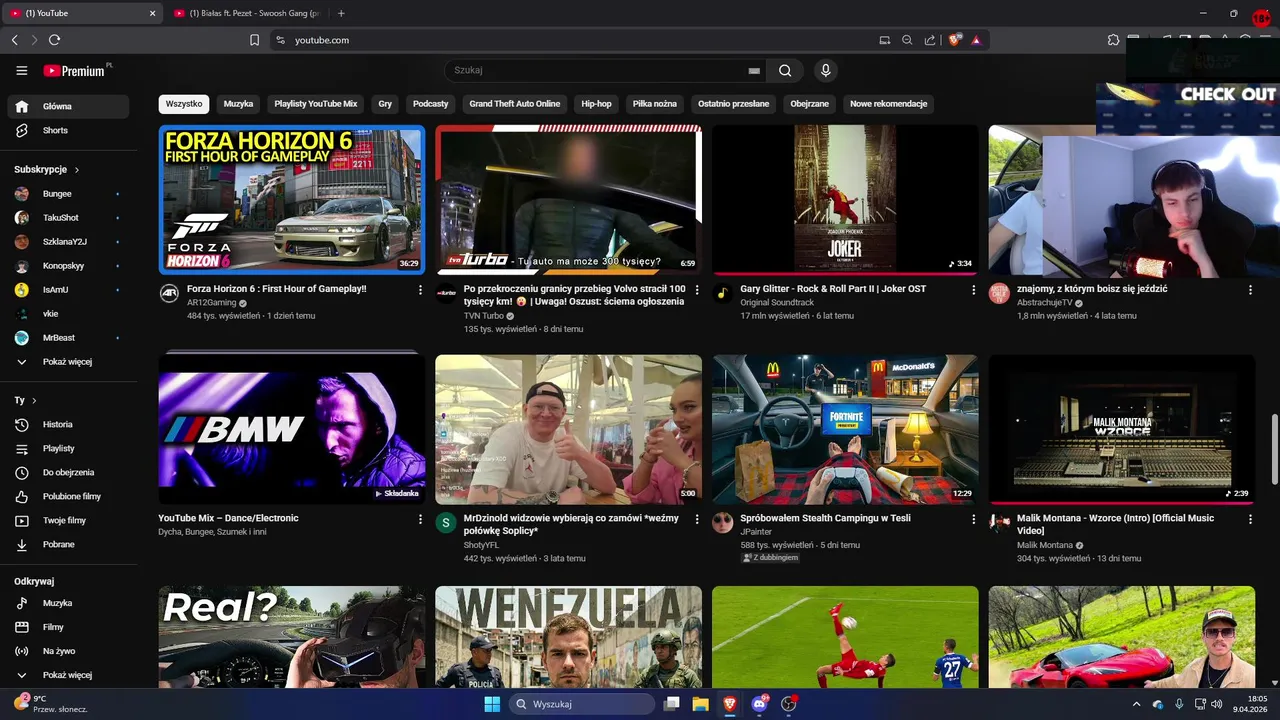Open the Malik Montana channel name link
This screenshot has height=720, width=1280.
(x=1045, y=545)
